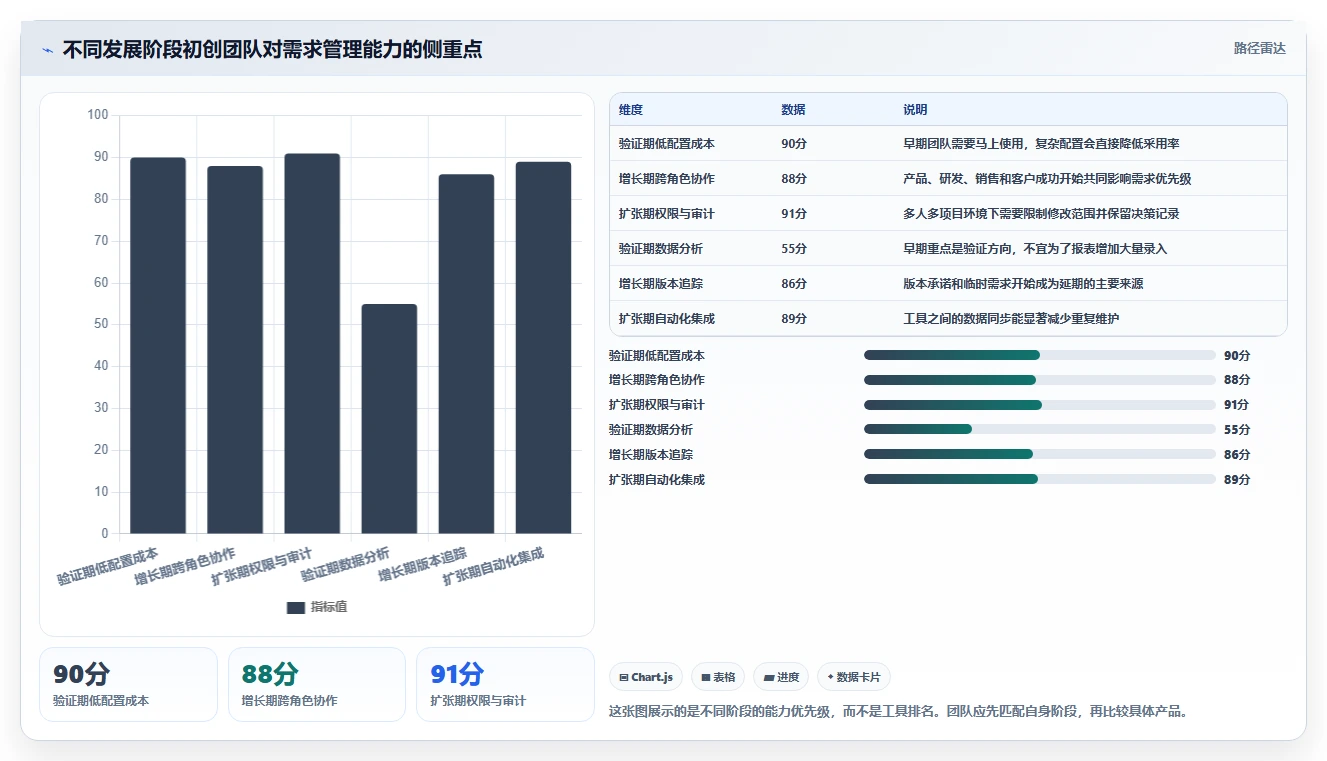The width and height of the screenshot is (1327, 761).
Task: Click the 90分 验证期低配置成本 stat card
Action: pyautogui.click(x=128, y=684)
